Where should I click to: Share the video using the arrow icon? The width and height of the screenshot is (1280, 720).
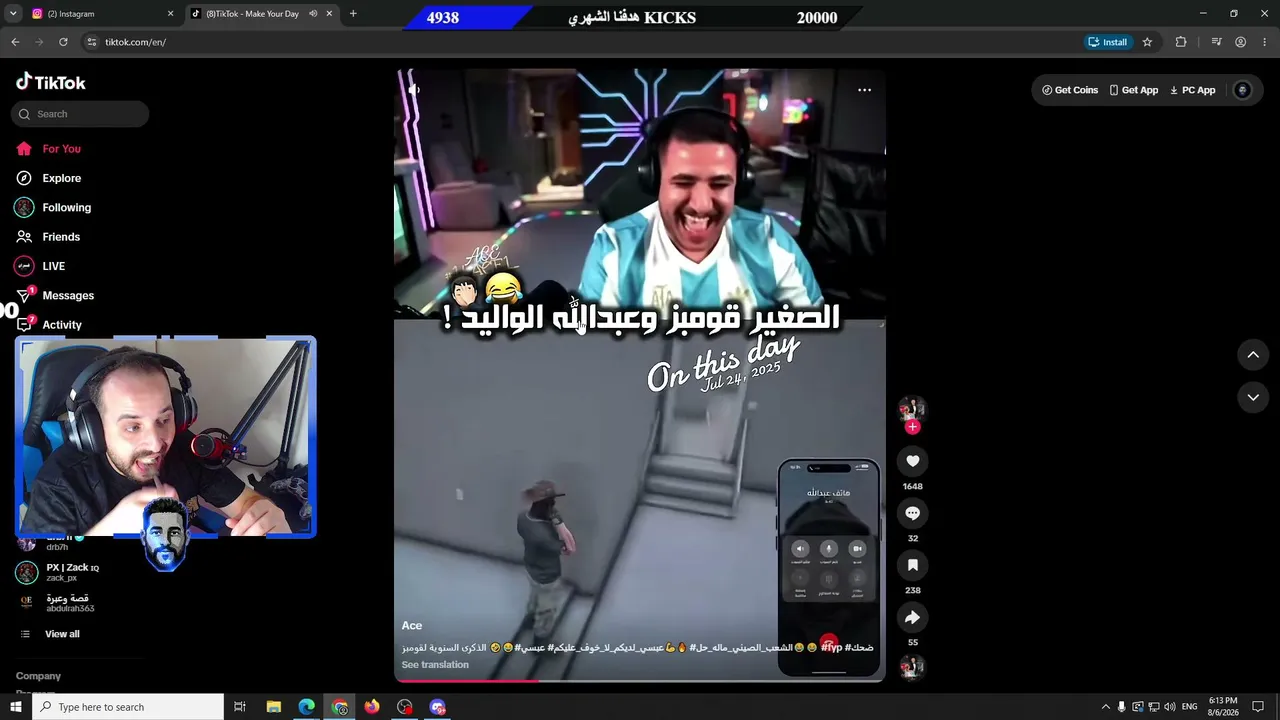[x=912, y=617]
